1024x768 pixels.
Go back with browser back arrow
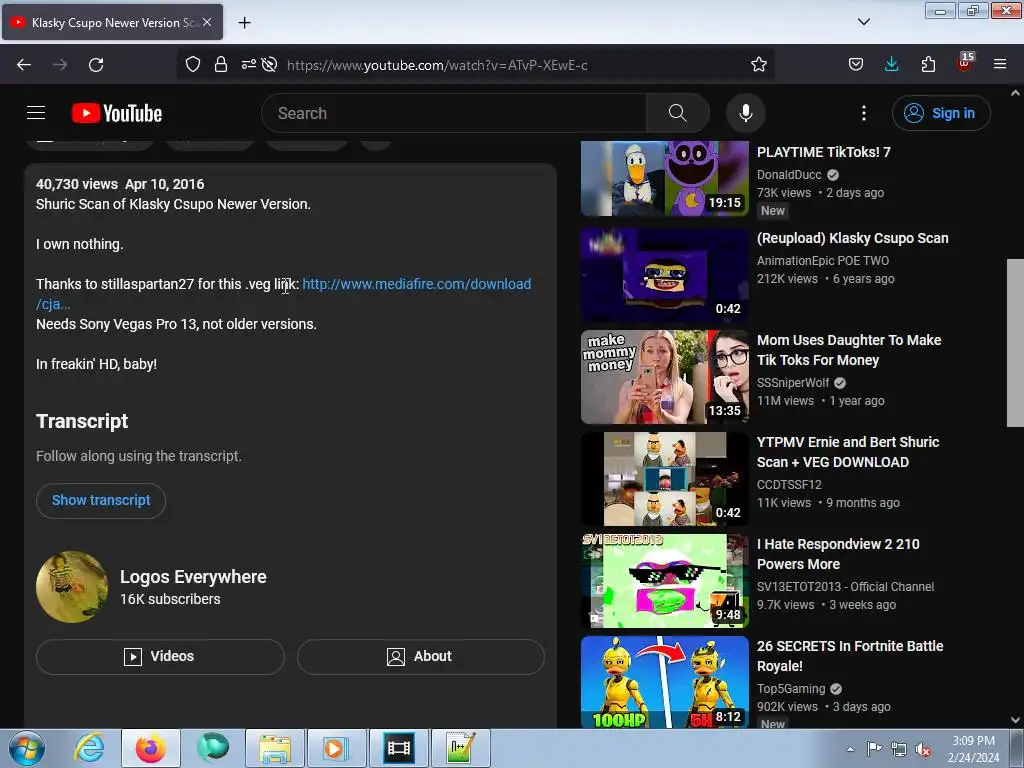(24, 65)
